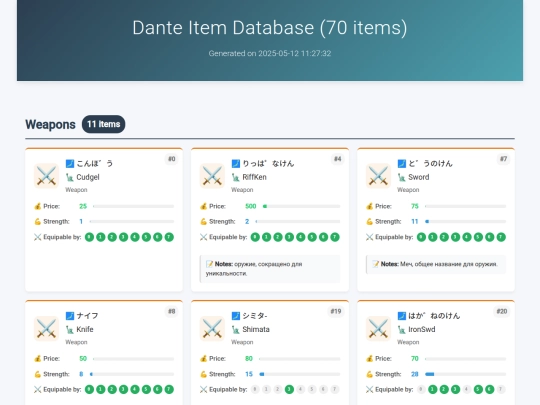540x405 pixels.
Task: Click the memo Notes icon on Sword card
Action: coord(375,264)
